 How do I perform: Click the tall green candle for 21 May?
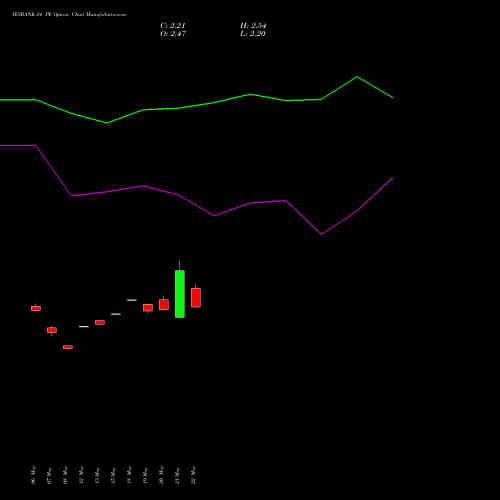point(180,294)
